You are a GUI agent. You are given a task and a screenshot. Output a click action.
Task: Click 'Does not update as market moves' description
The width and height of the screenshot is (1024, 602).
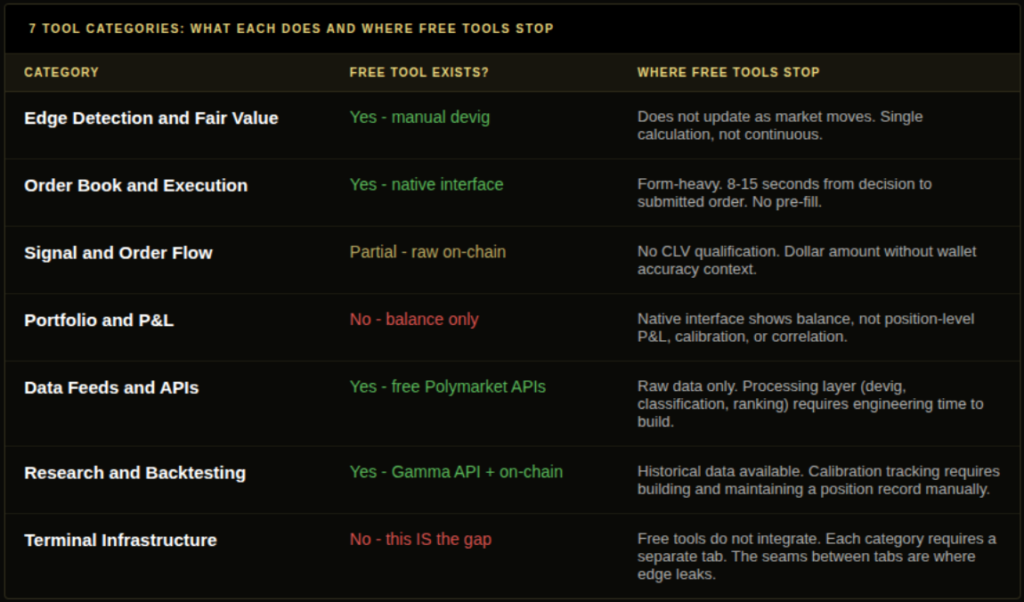coord(780,125)
